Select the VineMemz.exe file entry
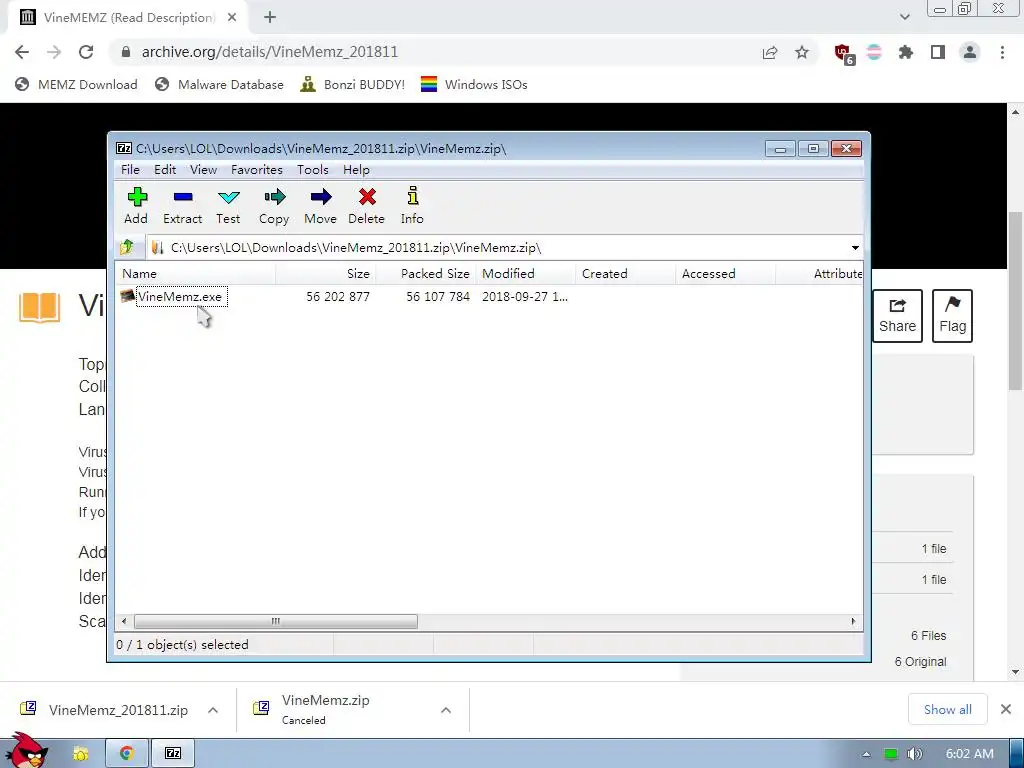The width and height of the screenshot is (1024, 768). pos(181,296)
